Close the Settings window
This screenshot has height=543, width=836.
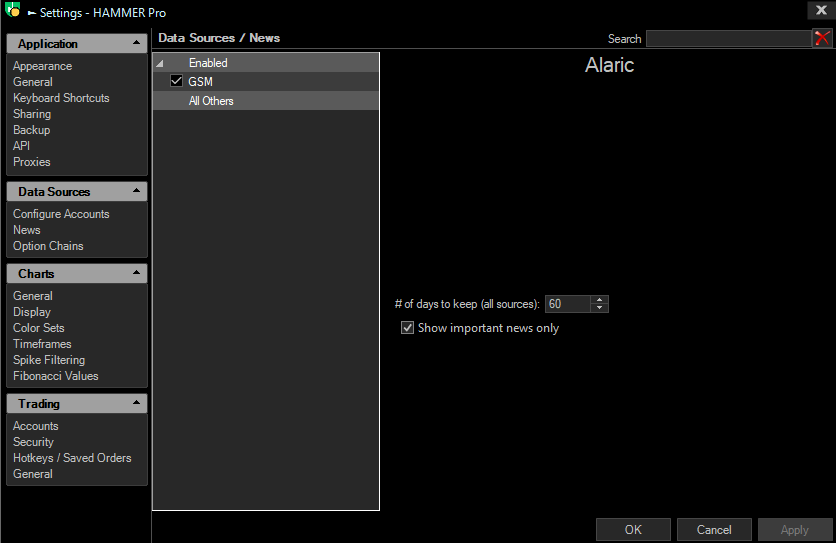[x=822, y=10]
